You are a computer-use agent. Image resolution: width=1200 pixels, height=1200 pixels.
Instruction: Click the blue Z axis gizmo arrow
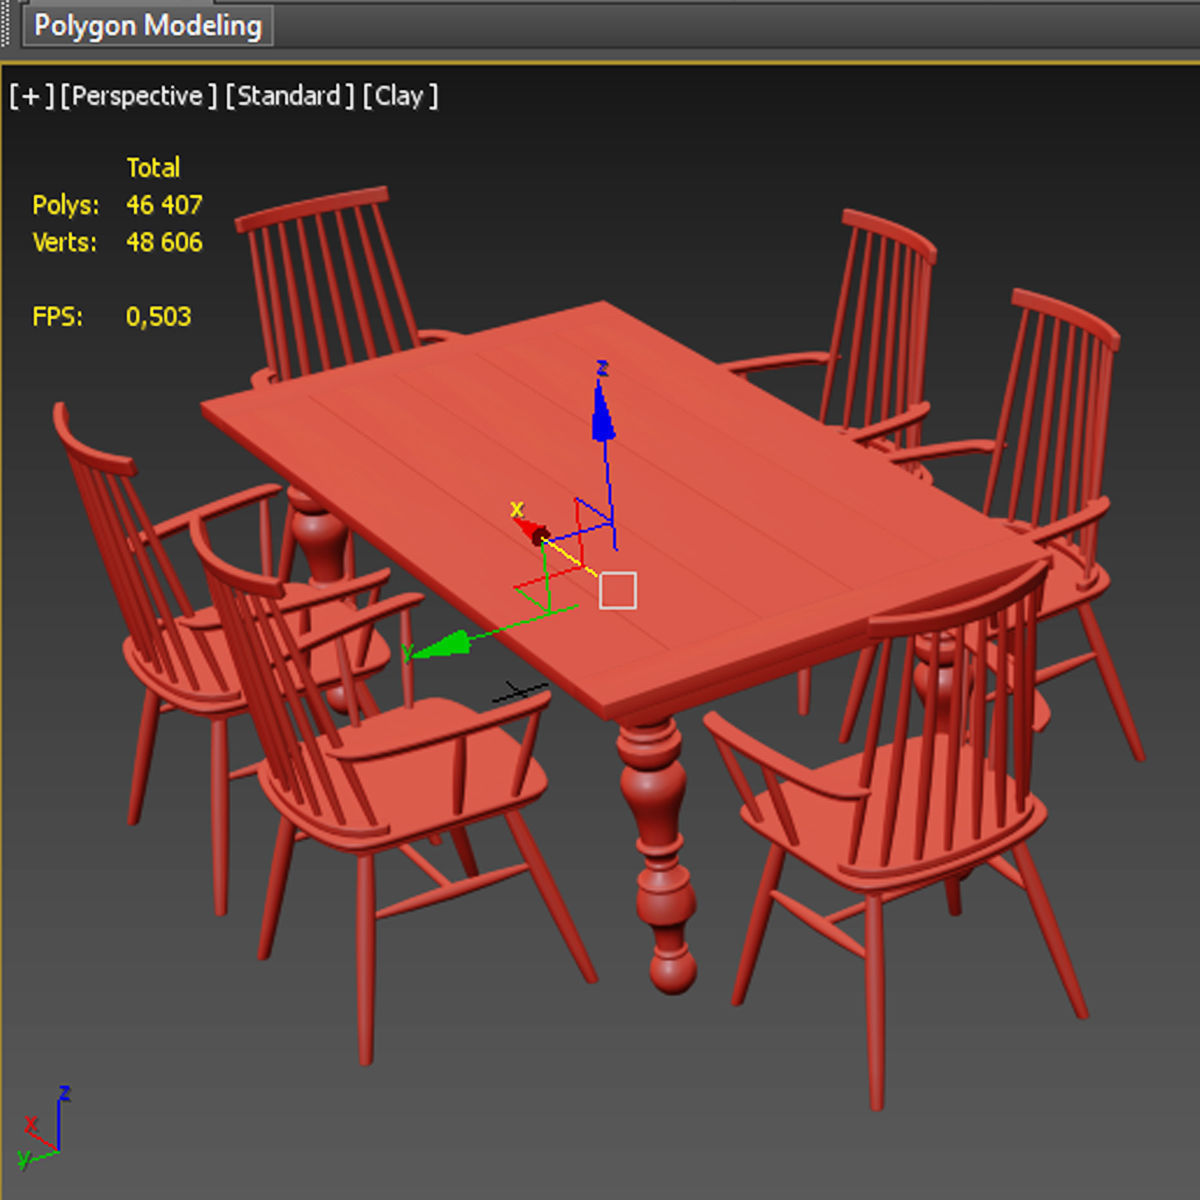(x=602, y=410)
